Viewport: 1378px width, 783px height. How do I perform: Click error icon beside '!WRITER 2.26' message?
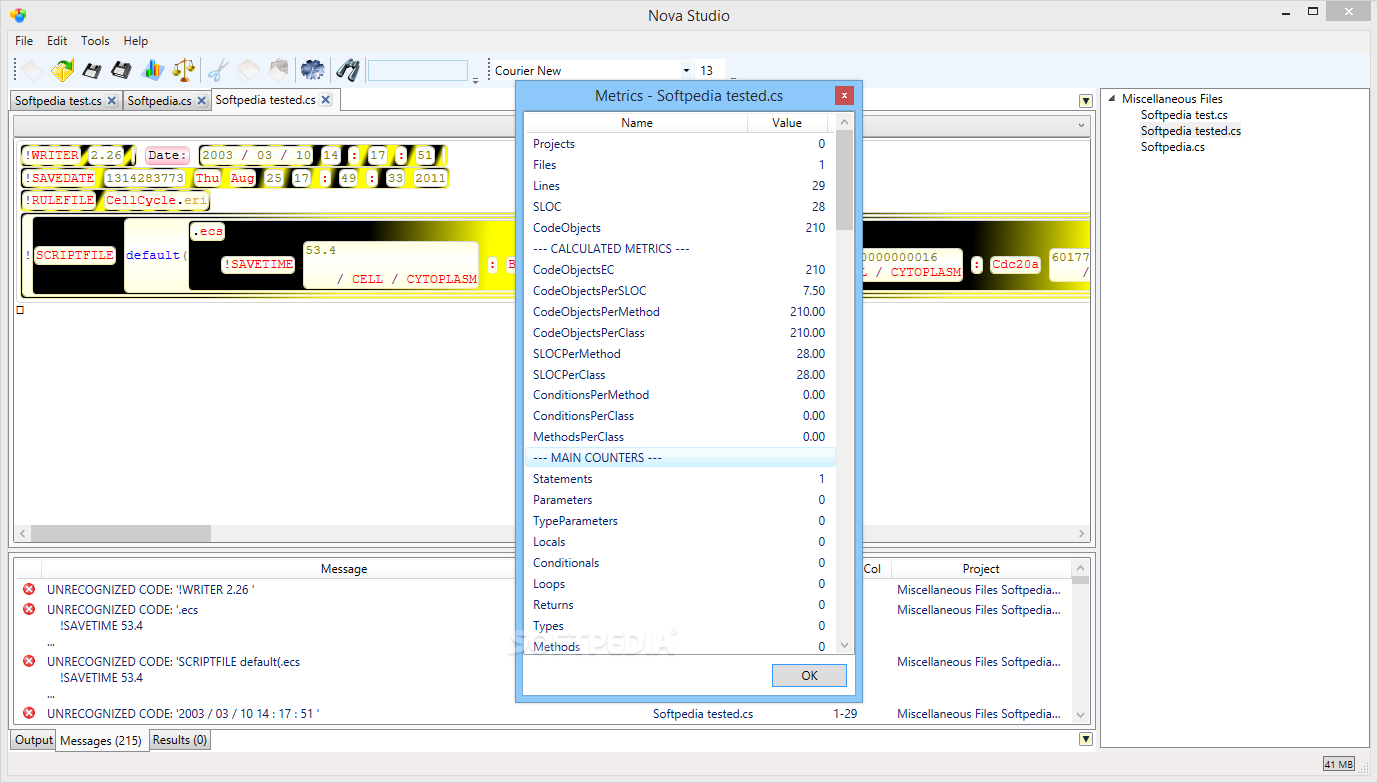click(29, 590)
